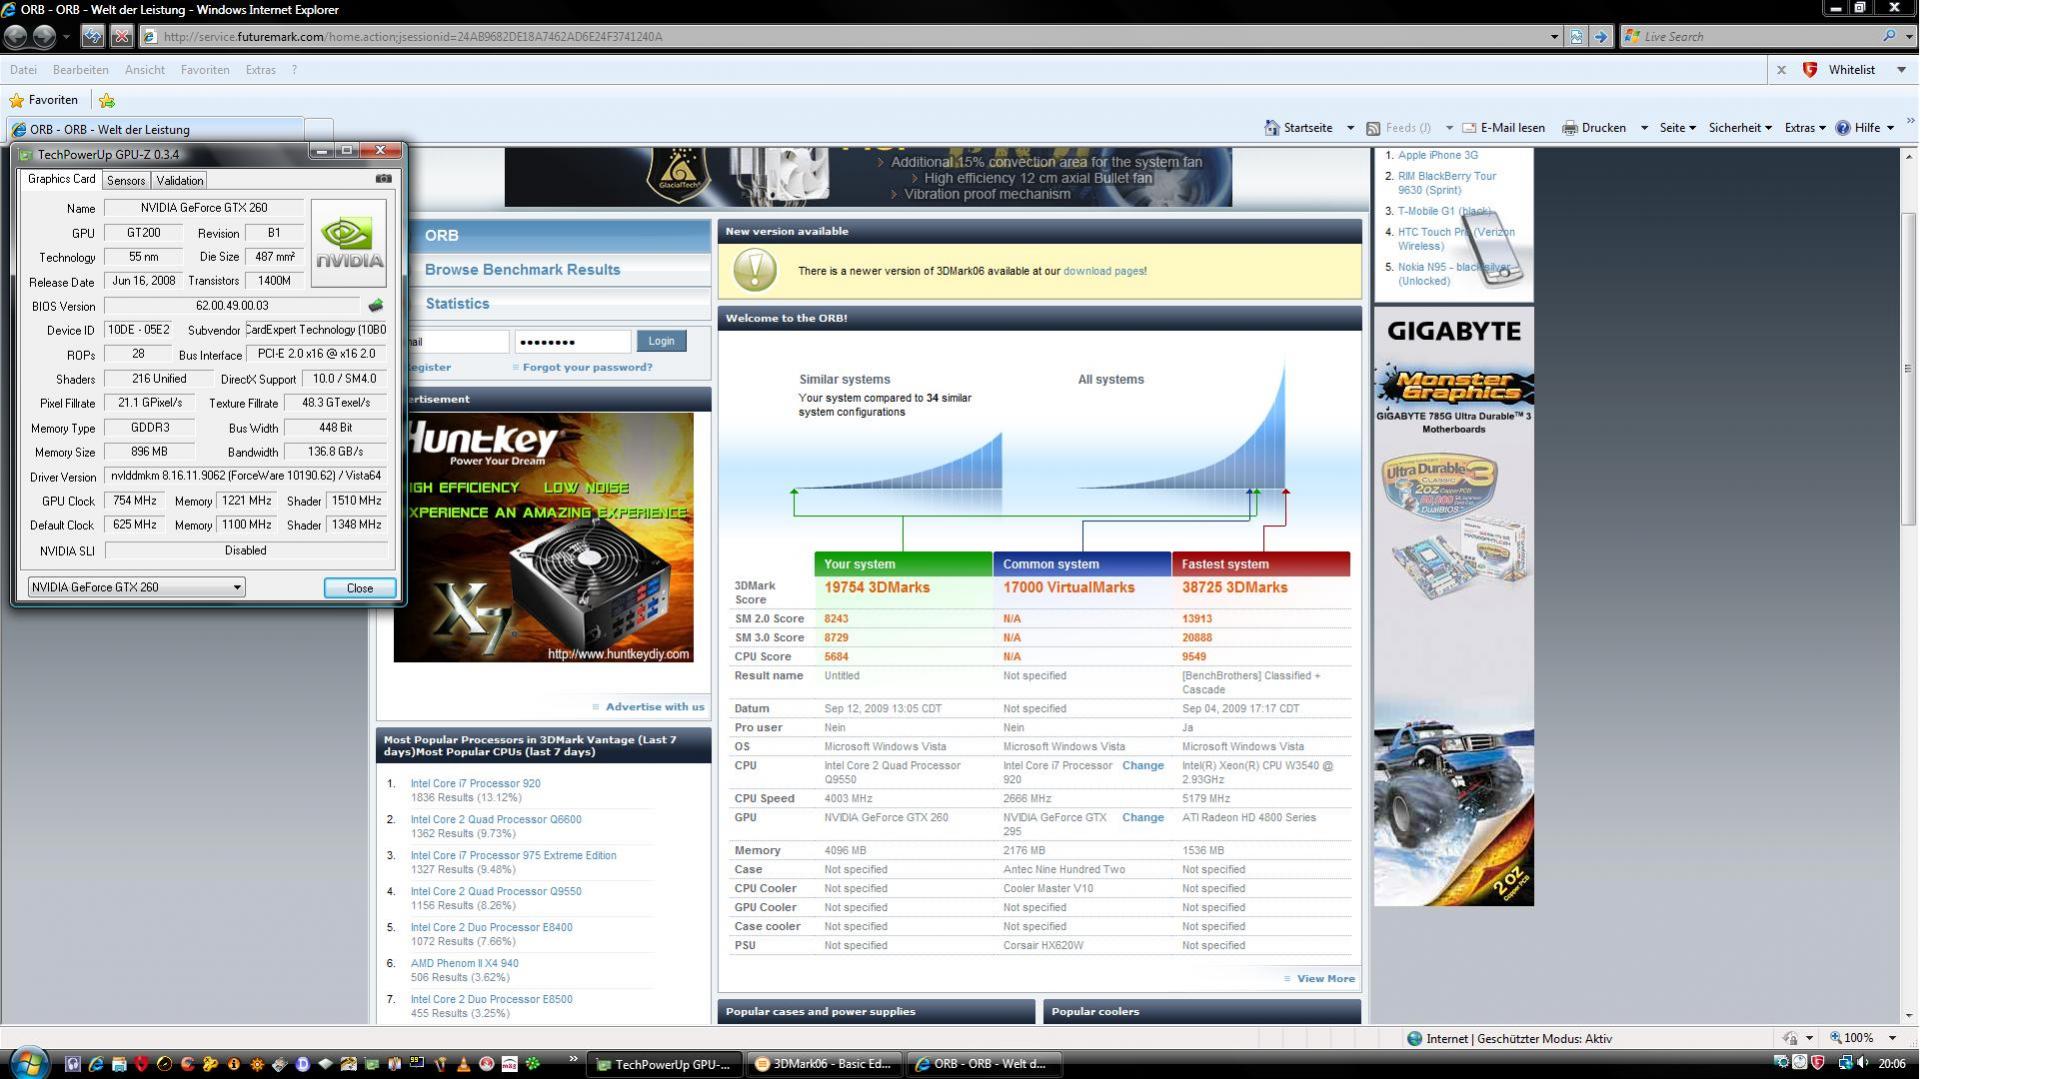The width and height of the screenshot is (2046, 1079).
Task: Select the ORB browser tab
Action: (155, 129)
